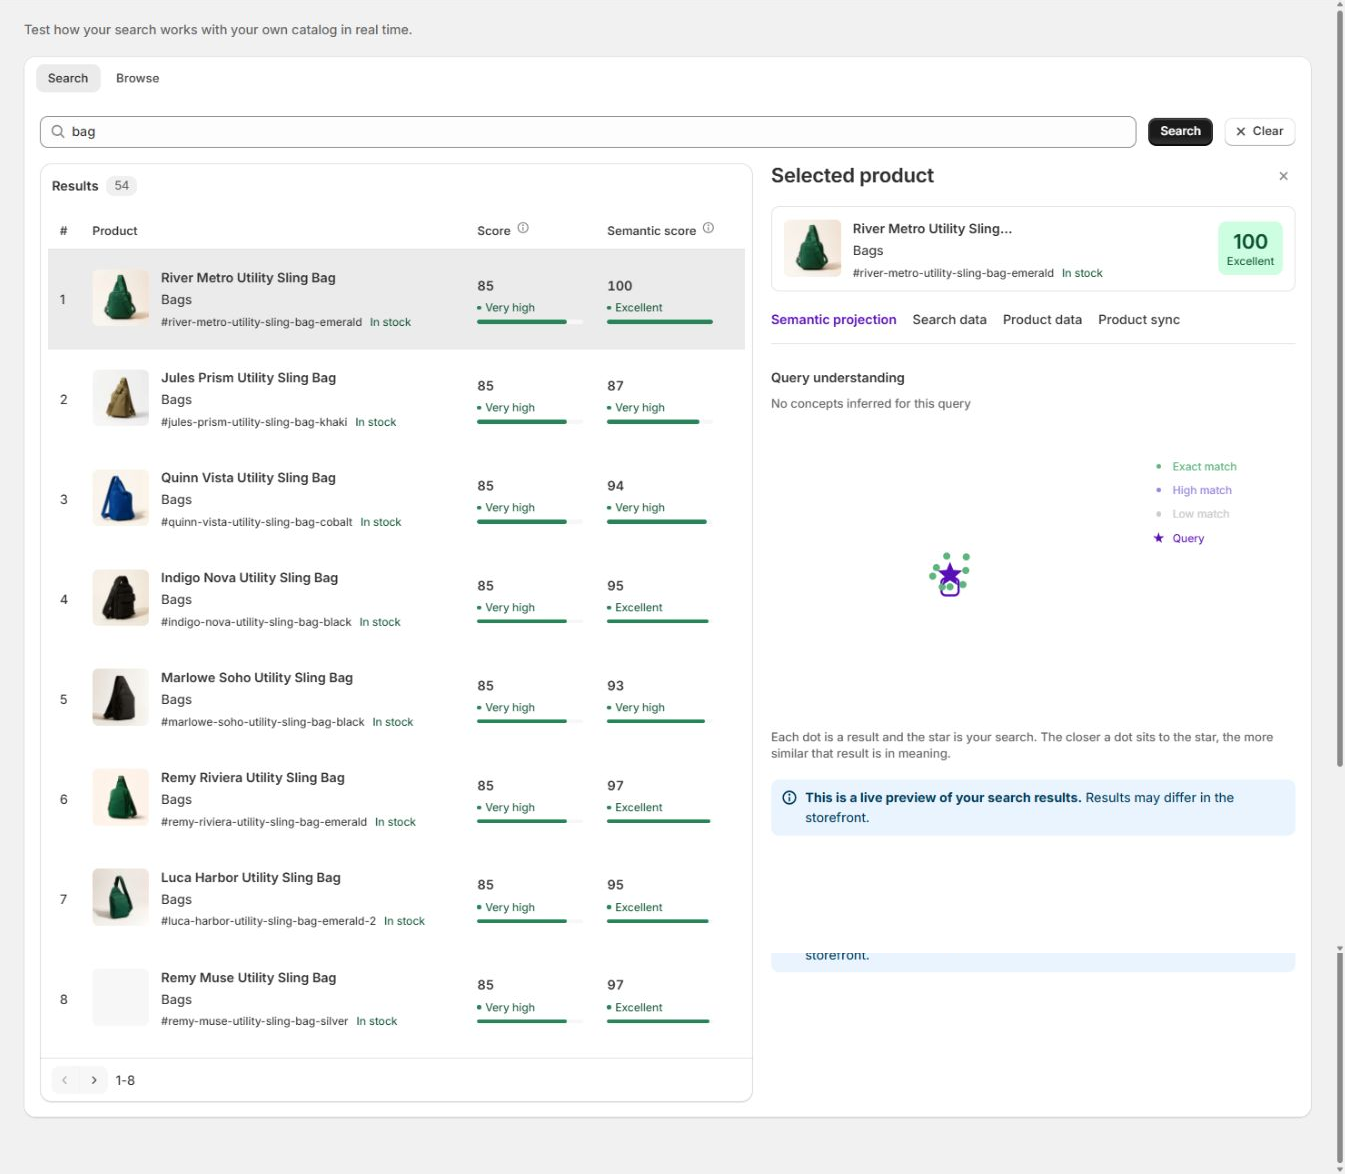Clear the search query
The width and height of the screenshot is (1345, 1174).
pos(1259,131)
